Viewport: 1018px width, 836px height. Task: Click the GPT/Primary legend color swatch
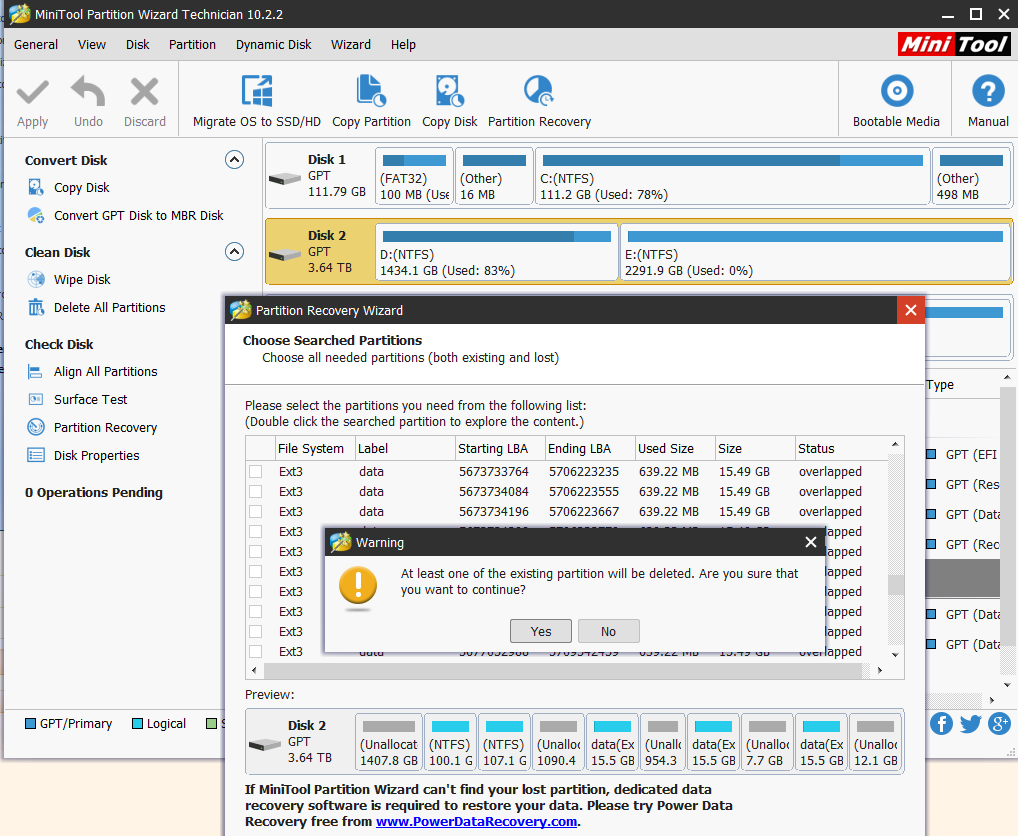coord(31,724)
